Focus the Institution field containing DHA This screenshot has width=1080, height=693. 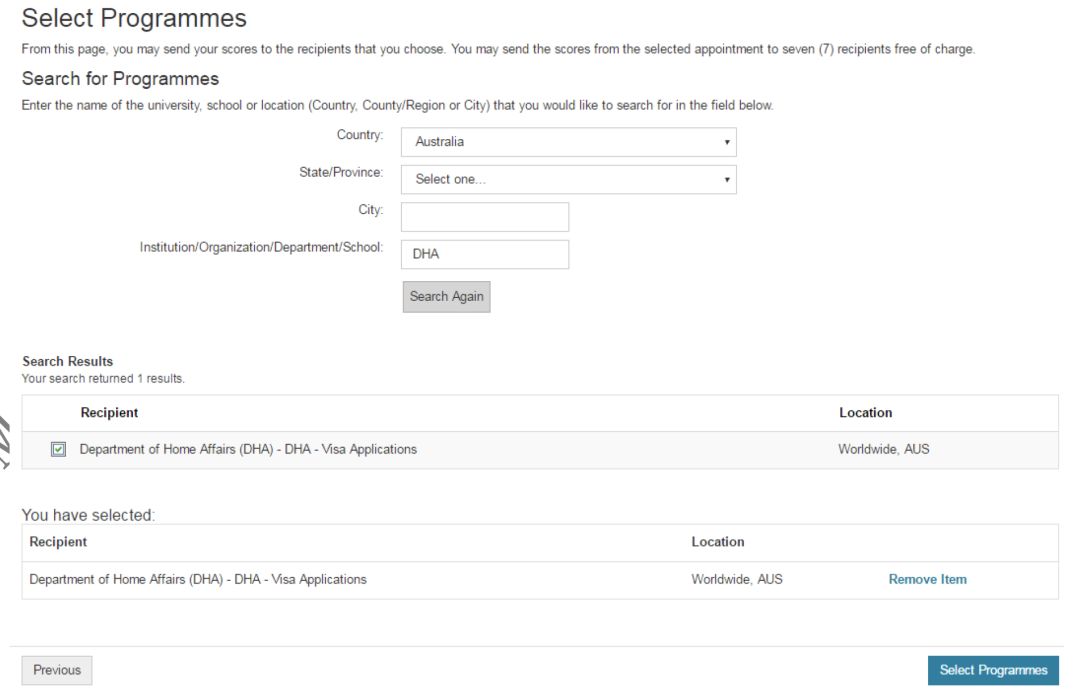click(485, 254)
